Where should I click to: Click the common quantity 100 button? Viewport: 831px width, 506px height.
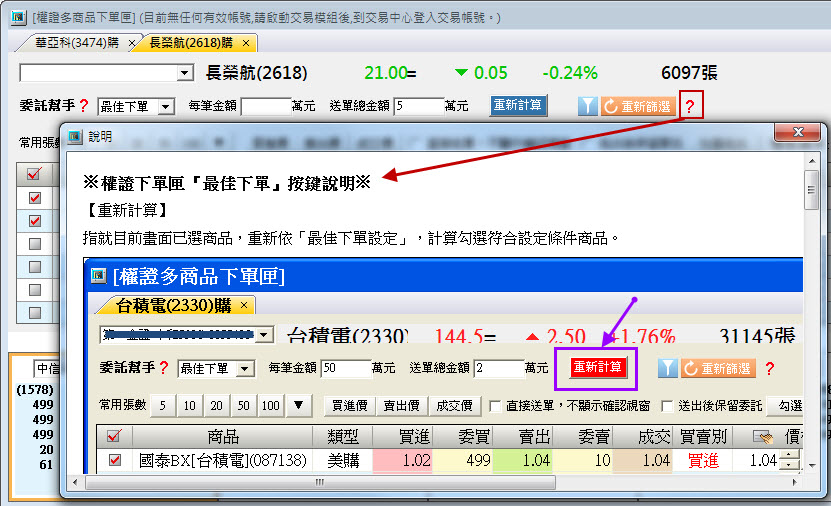click(x=271, y=406)
